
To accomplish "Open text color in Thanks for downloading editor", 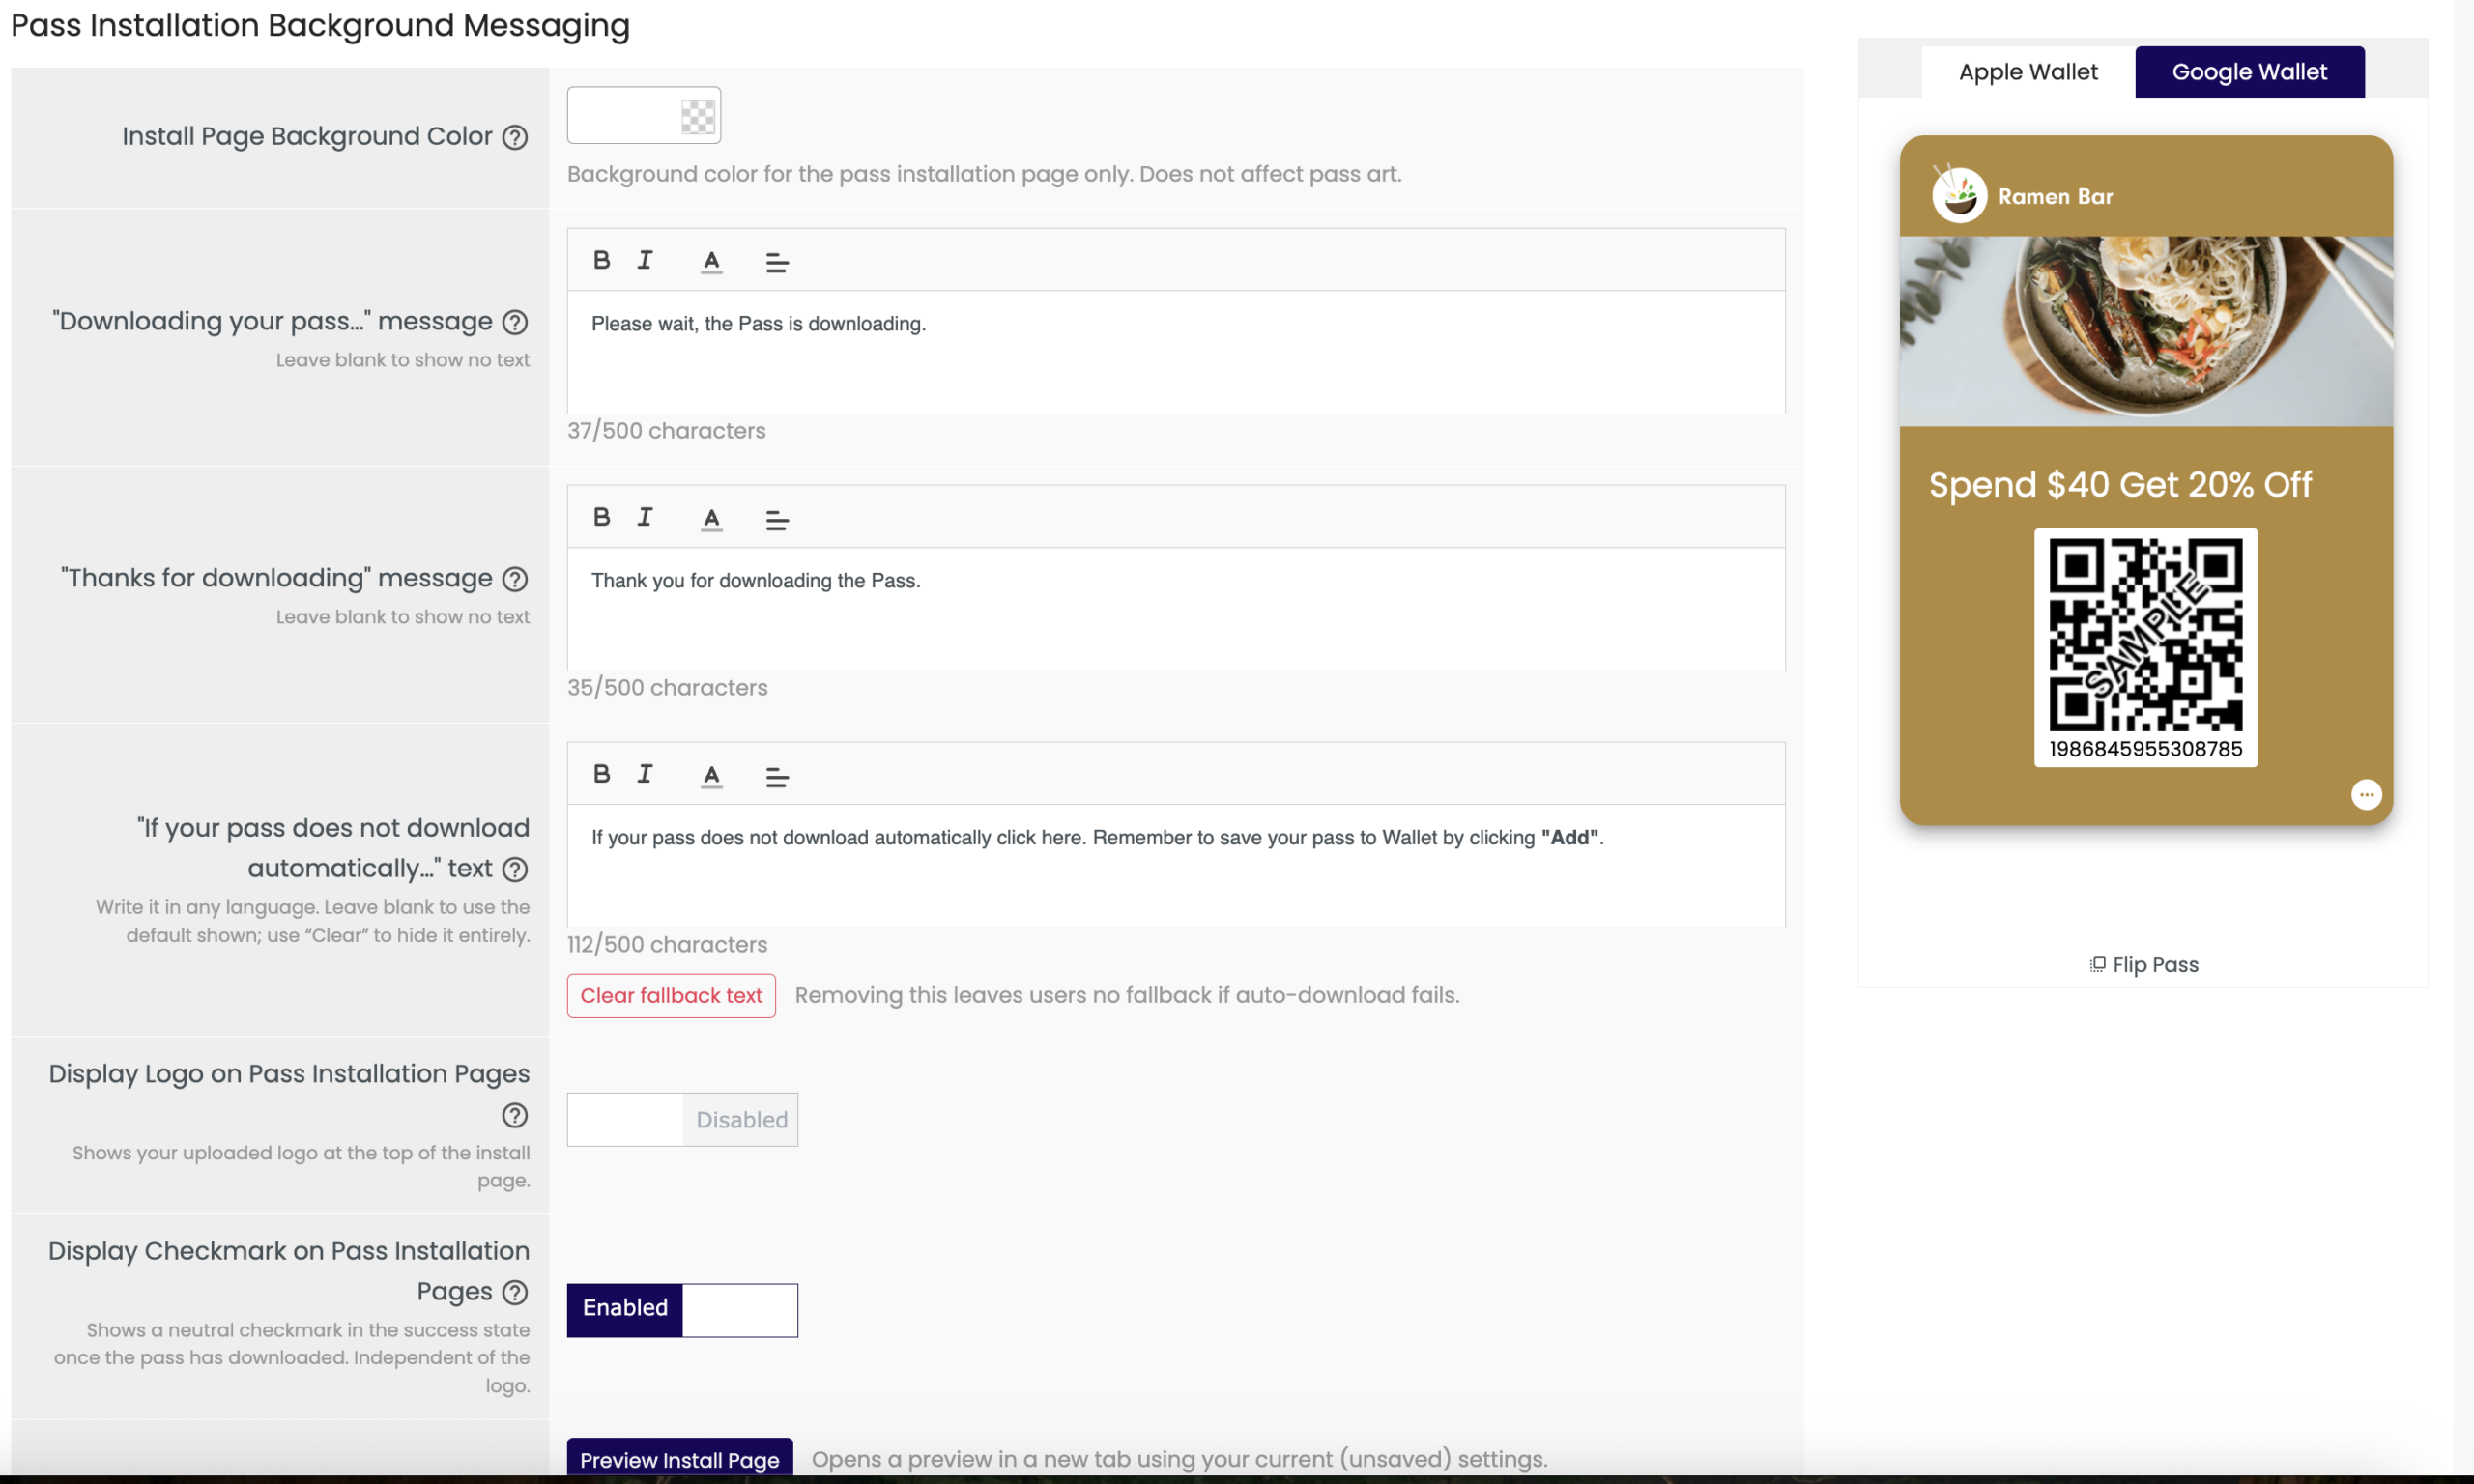I will tap(711, 518).
